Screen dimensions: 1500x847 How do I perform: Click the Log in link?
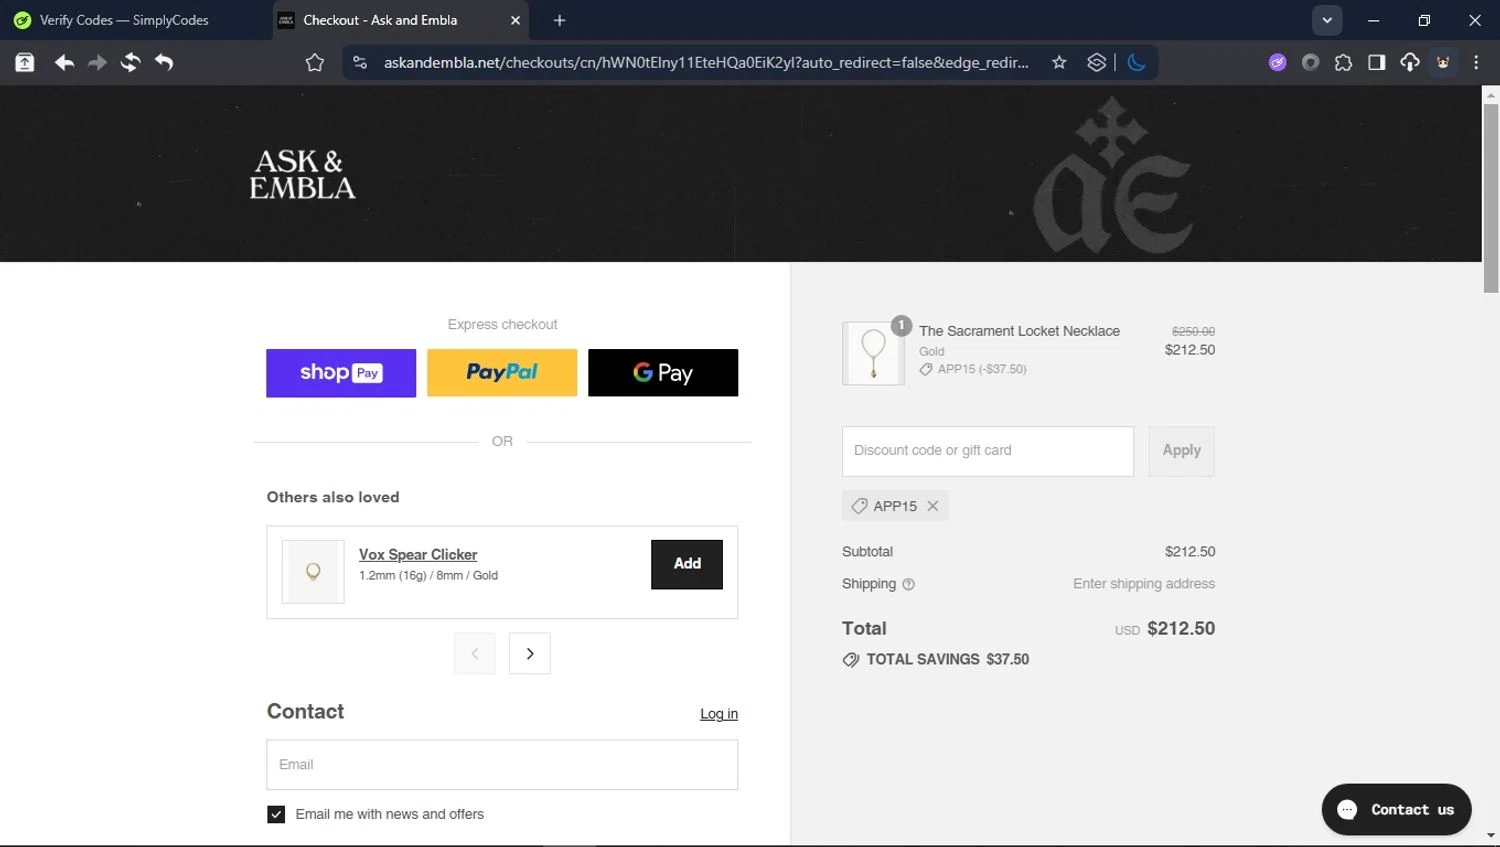(x=719, y=714)
